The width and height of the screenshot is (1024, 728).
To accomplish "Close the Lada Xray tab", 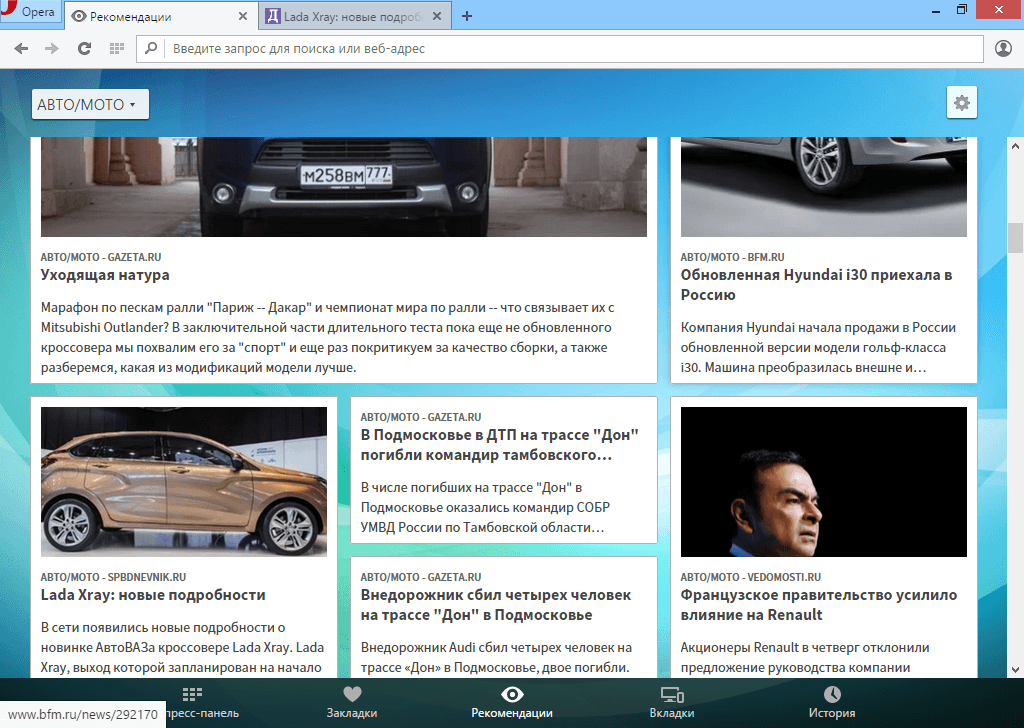I will coord(437,16).
